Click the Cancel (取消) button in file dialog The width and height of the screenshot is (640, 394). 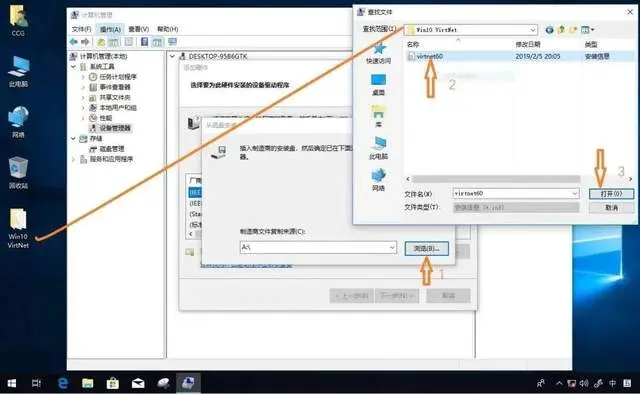[611, 207]
